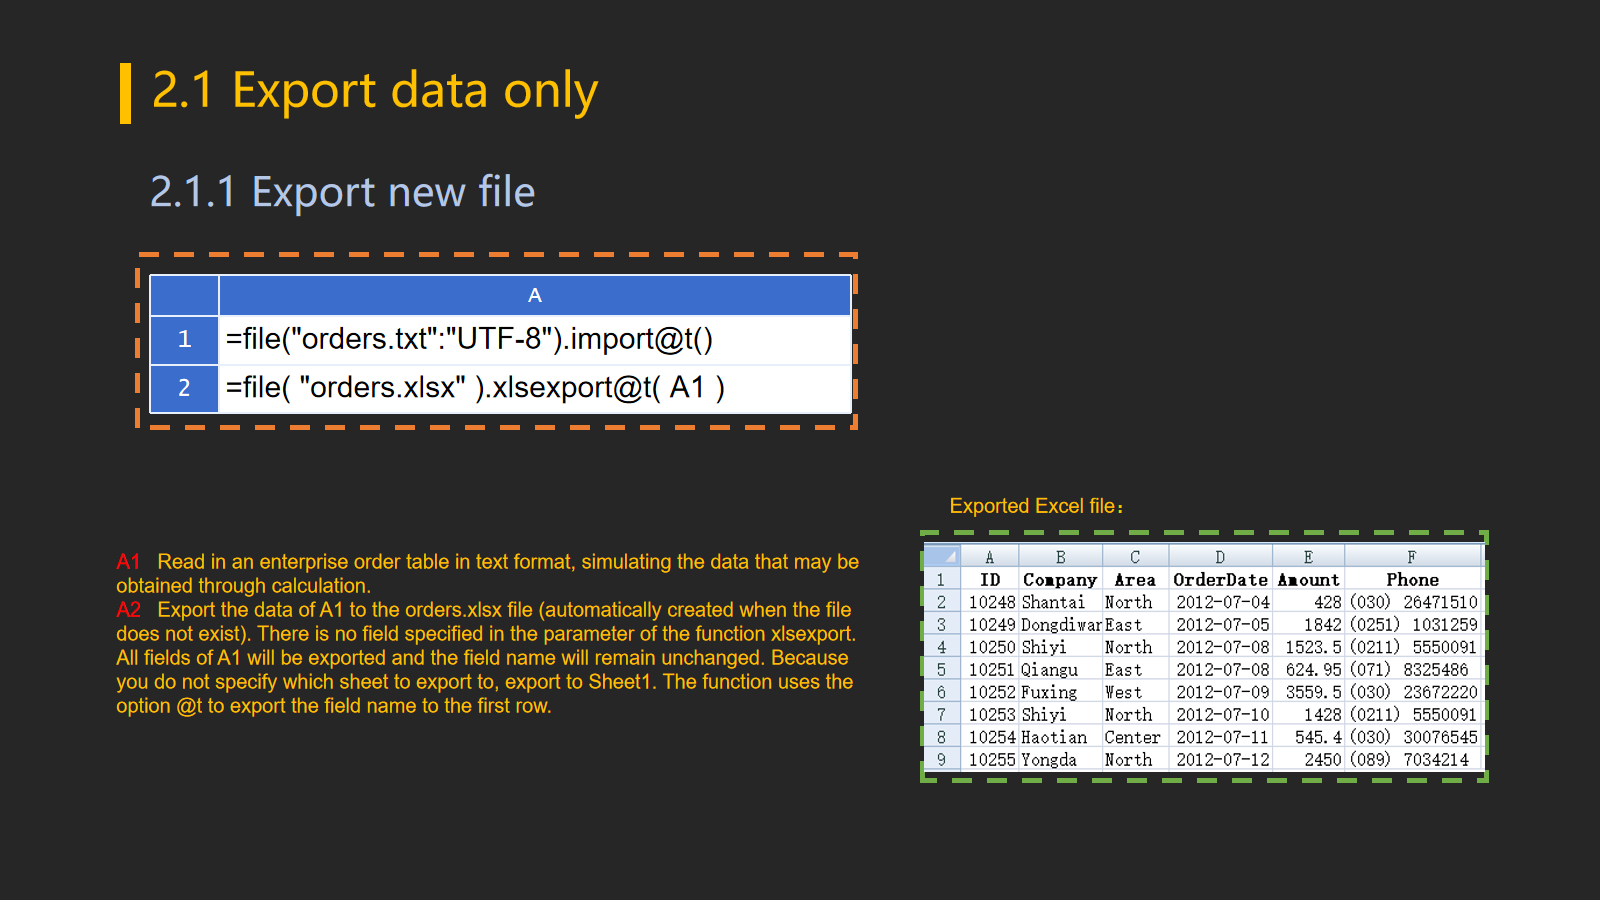
Task: Click row header 1 in the code grid
Action: click(184, 340)
